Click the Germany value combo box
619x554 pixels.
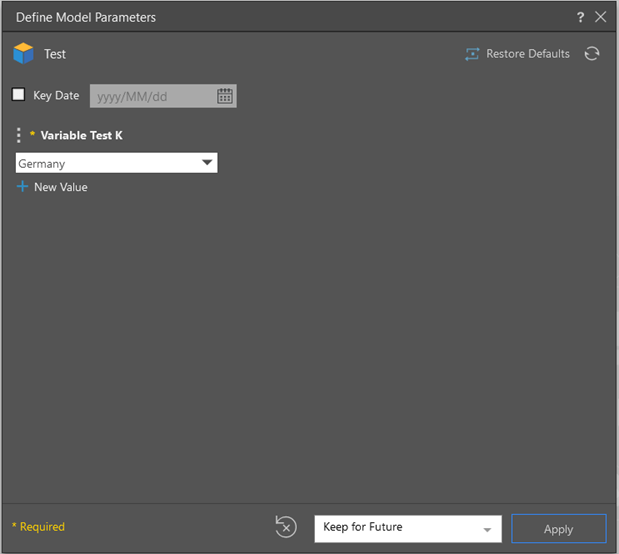(105, 163)
